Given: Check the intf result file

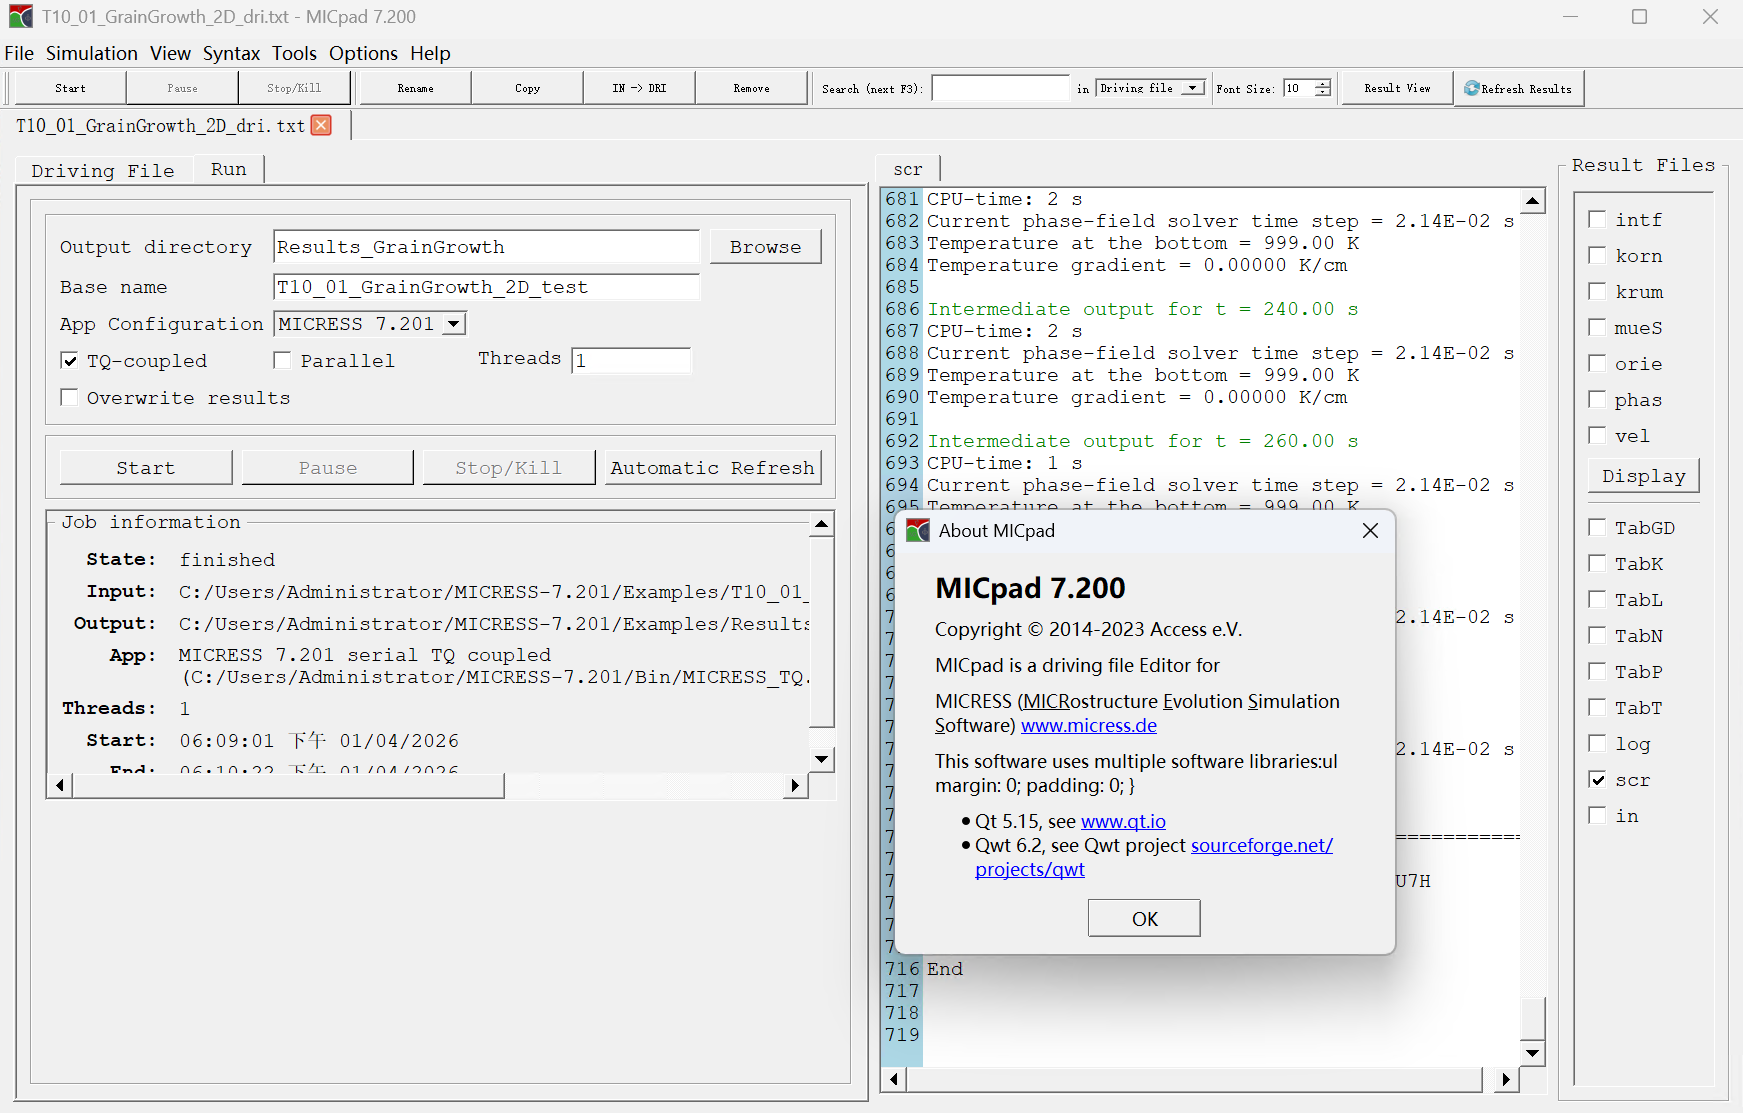Looking at the screenshot, I should [1598, 220].
